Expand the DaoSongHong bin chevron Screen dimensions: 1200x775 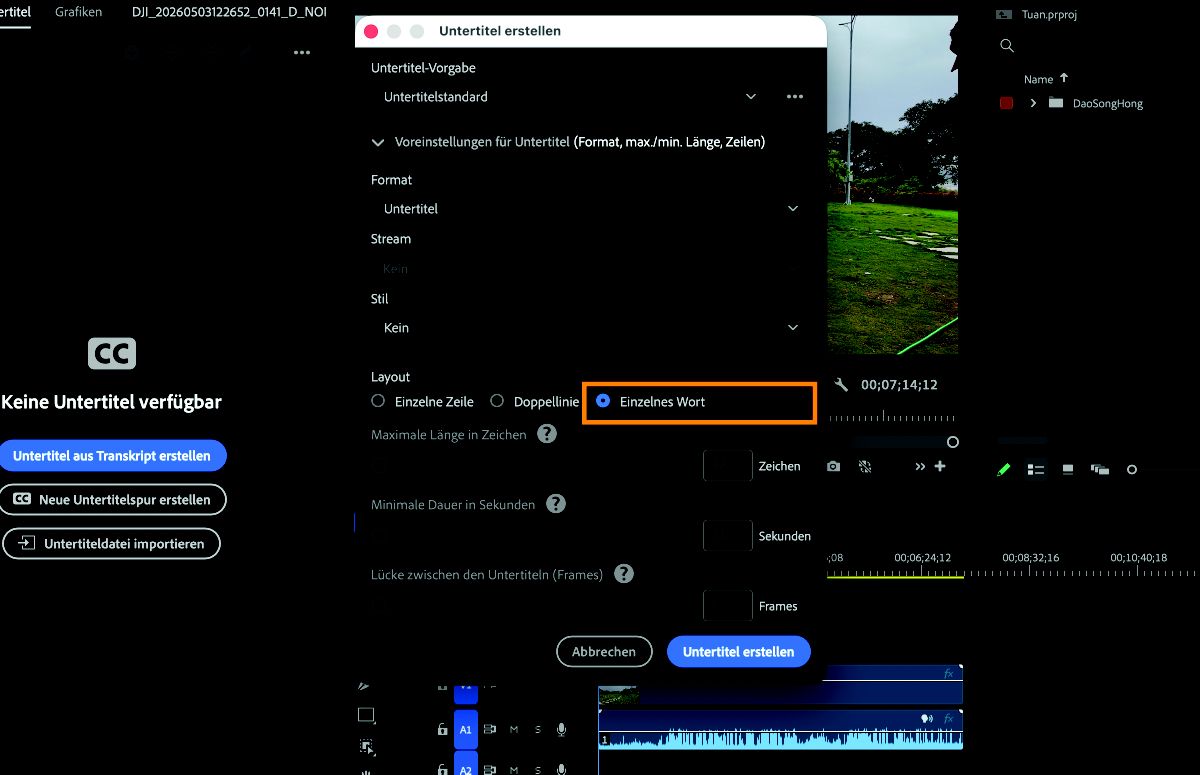[x=1033, y=103]
